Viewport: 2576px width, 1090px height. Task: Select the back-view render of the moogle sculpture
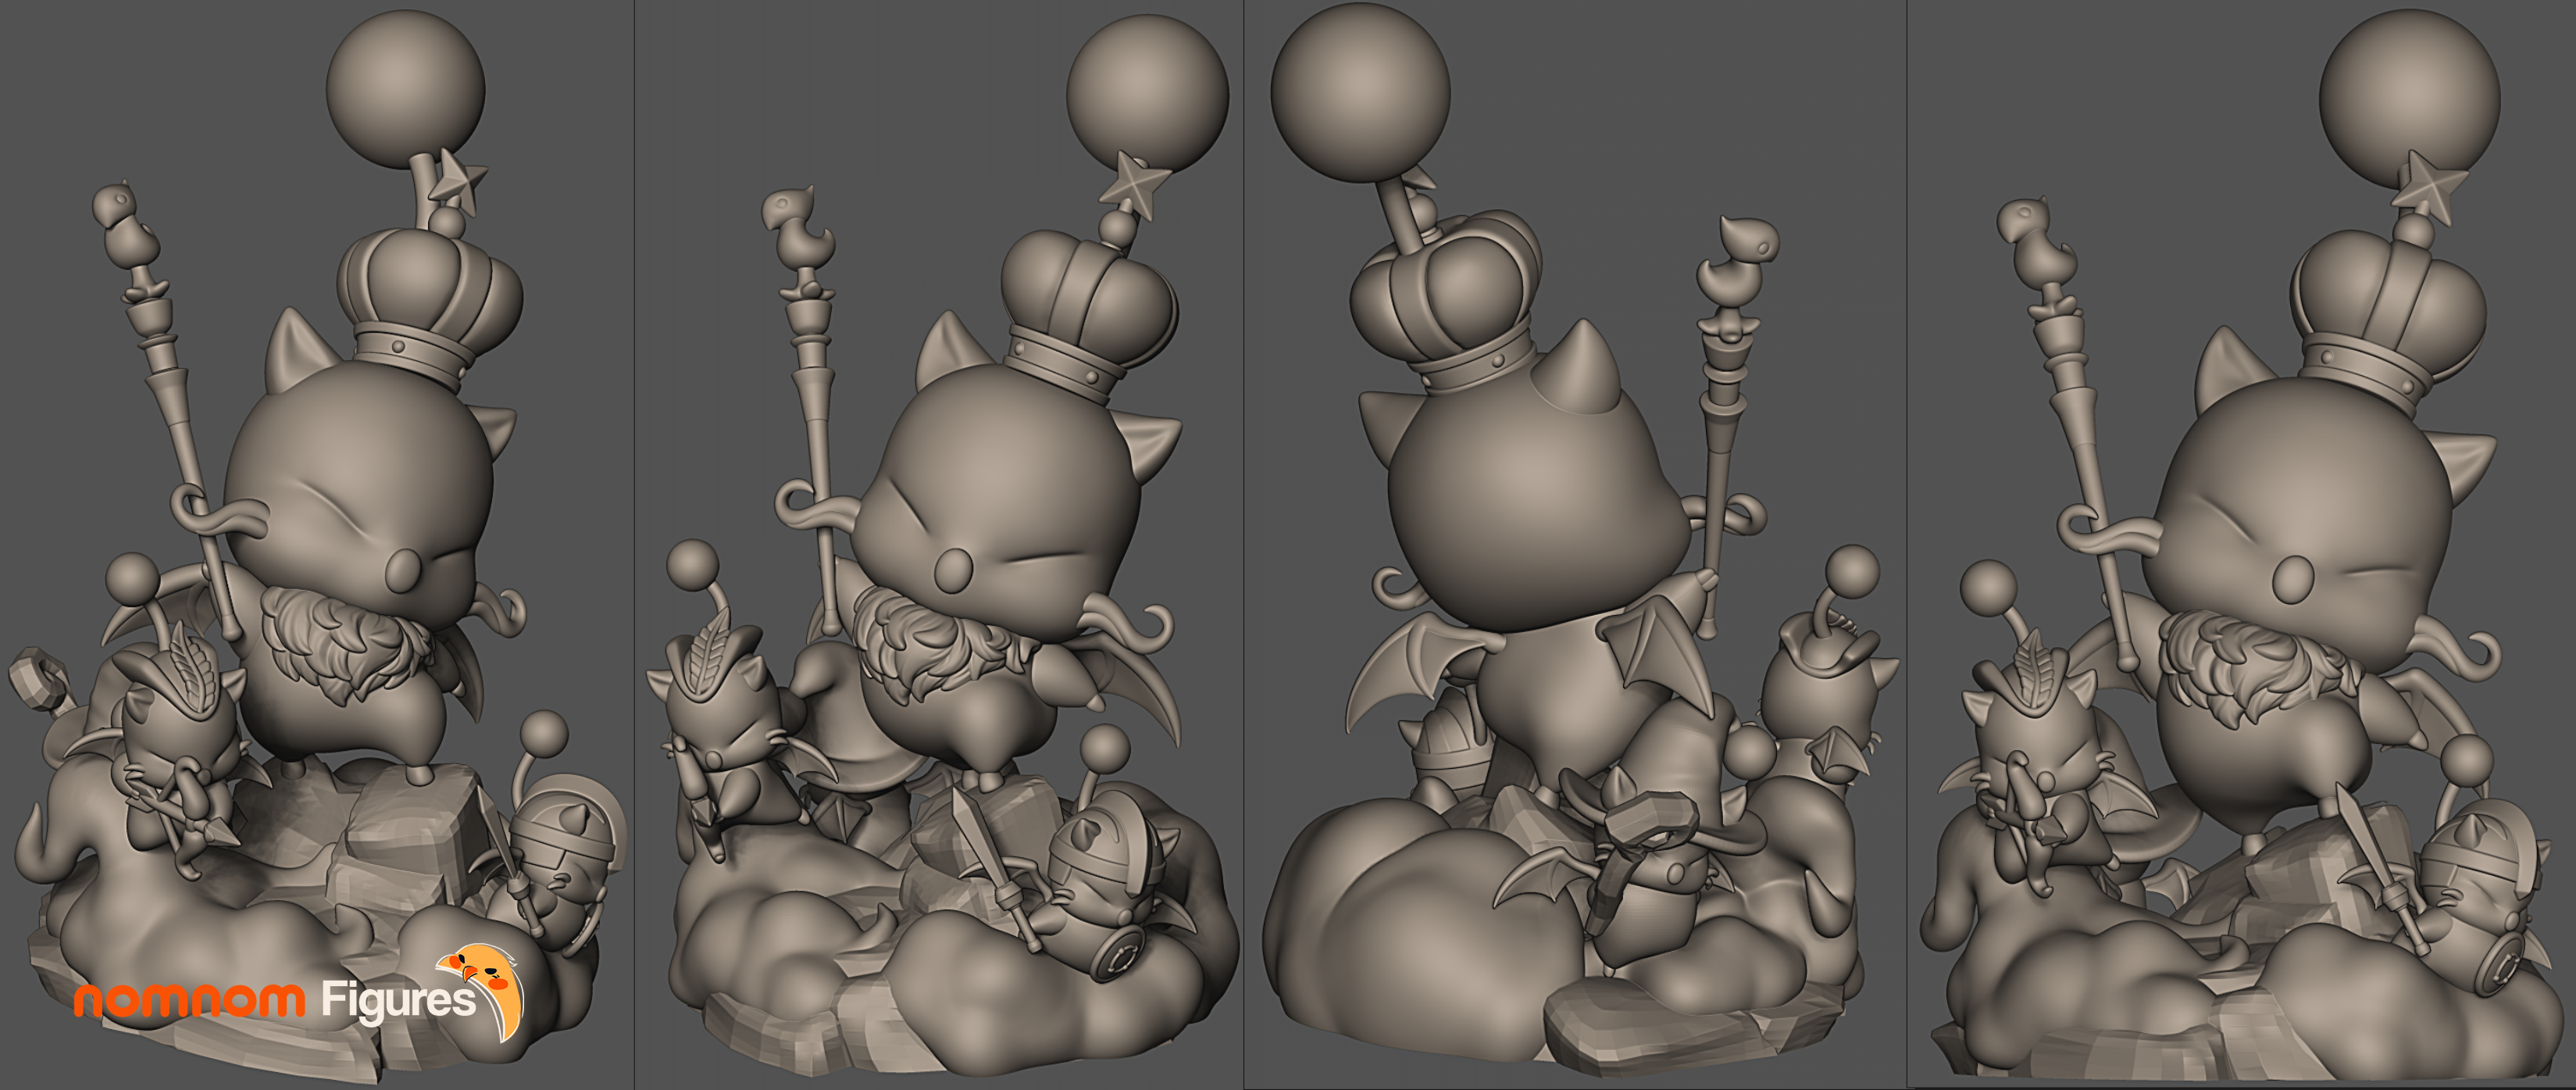(x=1575, y=545)
